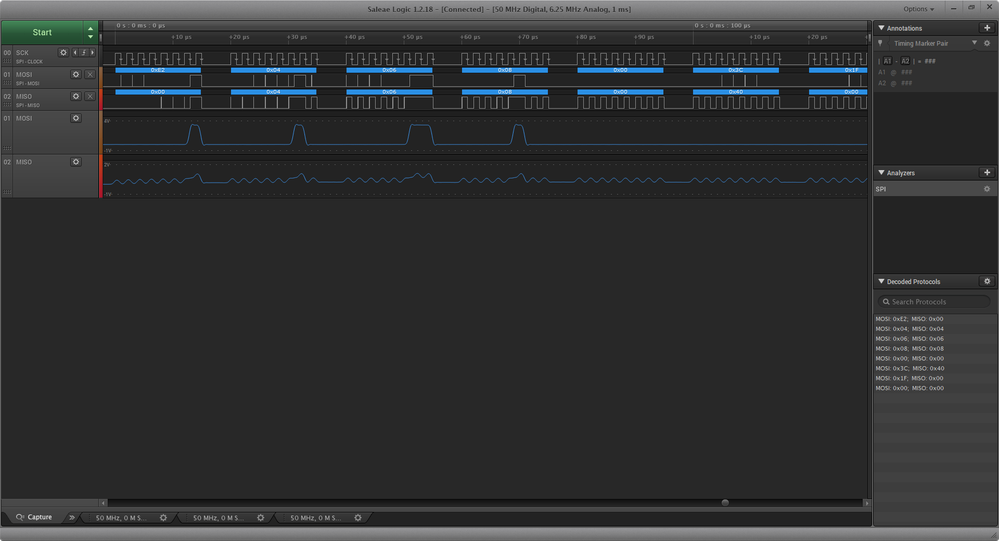
Task: Click analog MISO channel drag handle dots
Action: tap(7, 191)
